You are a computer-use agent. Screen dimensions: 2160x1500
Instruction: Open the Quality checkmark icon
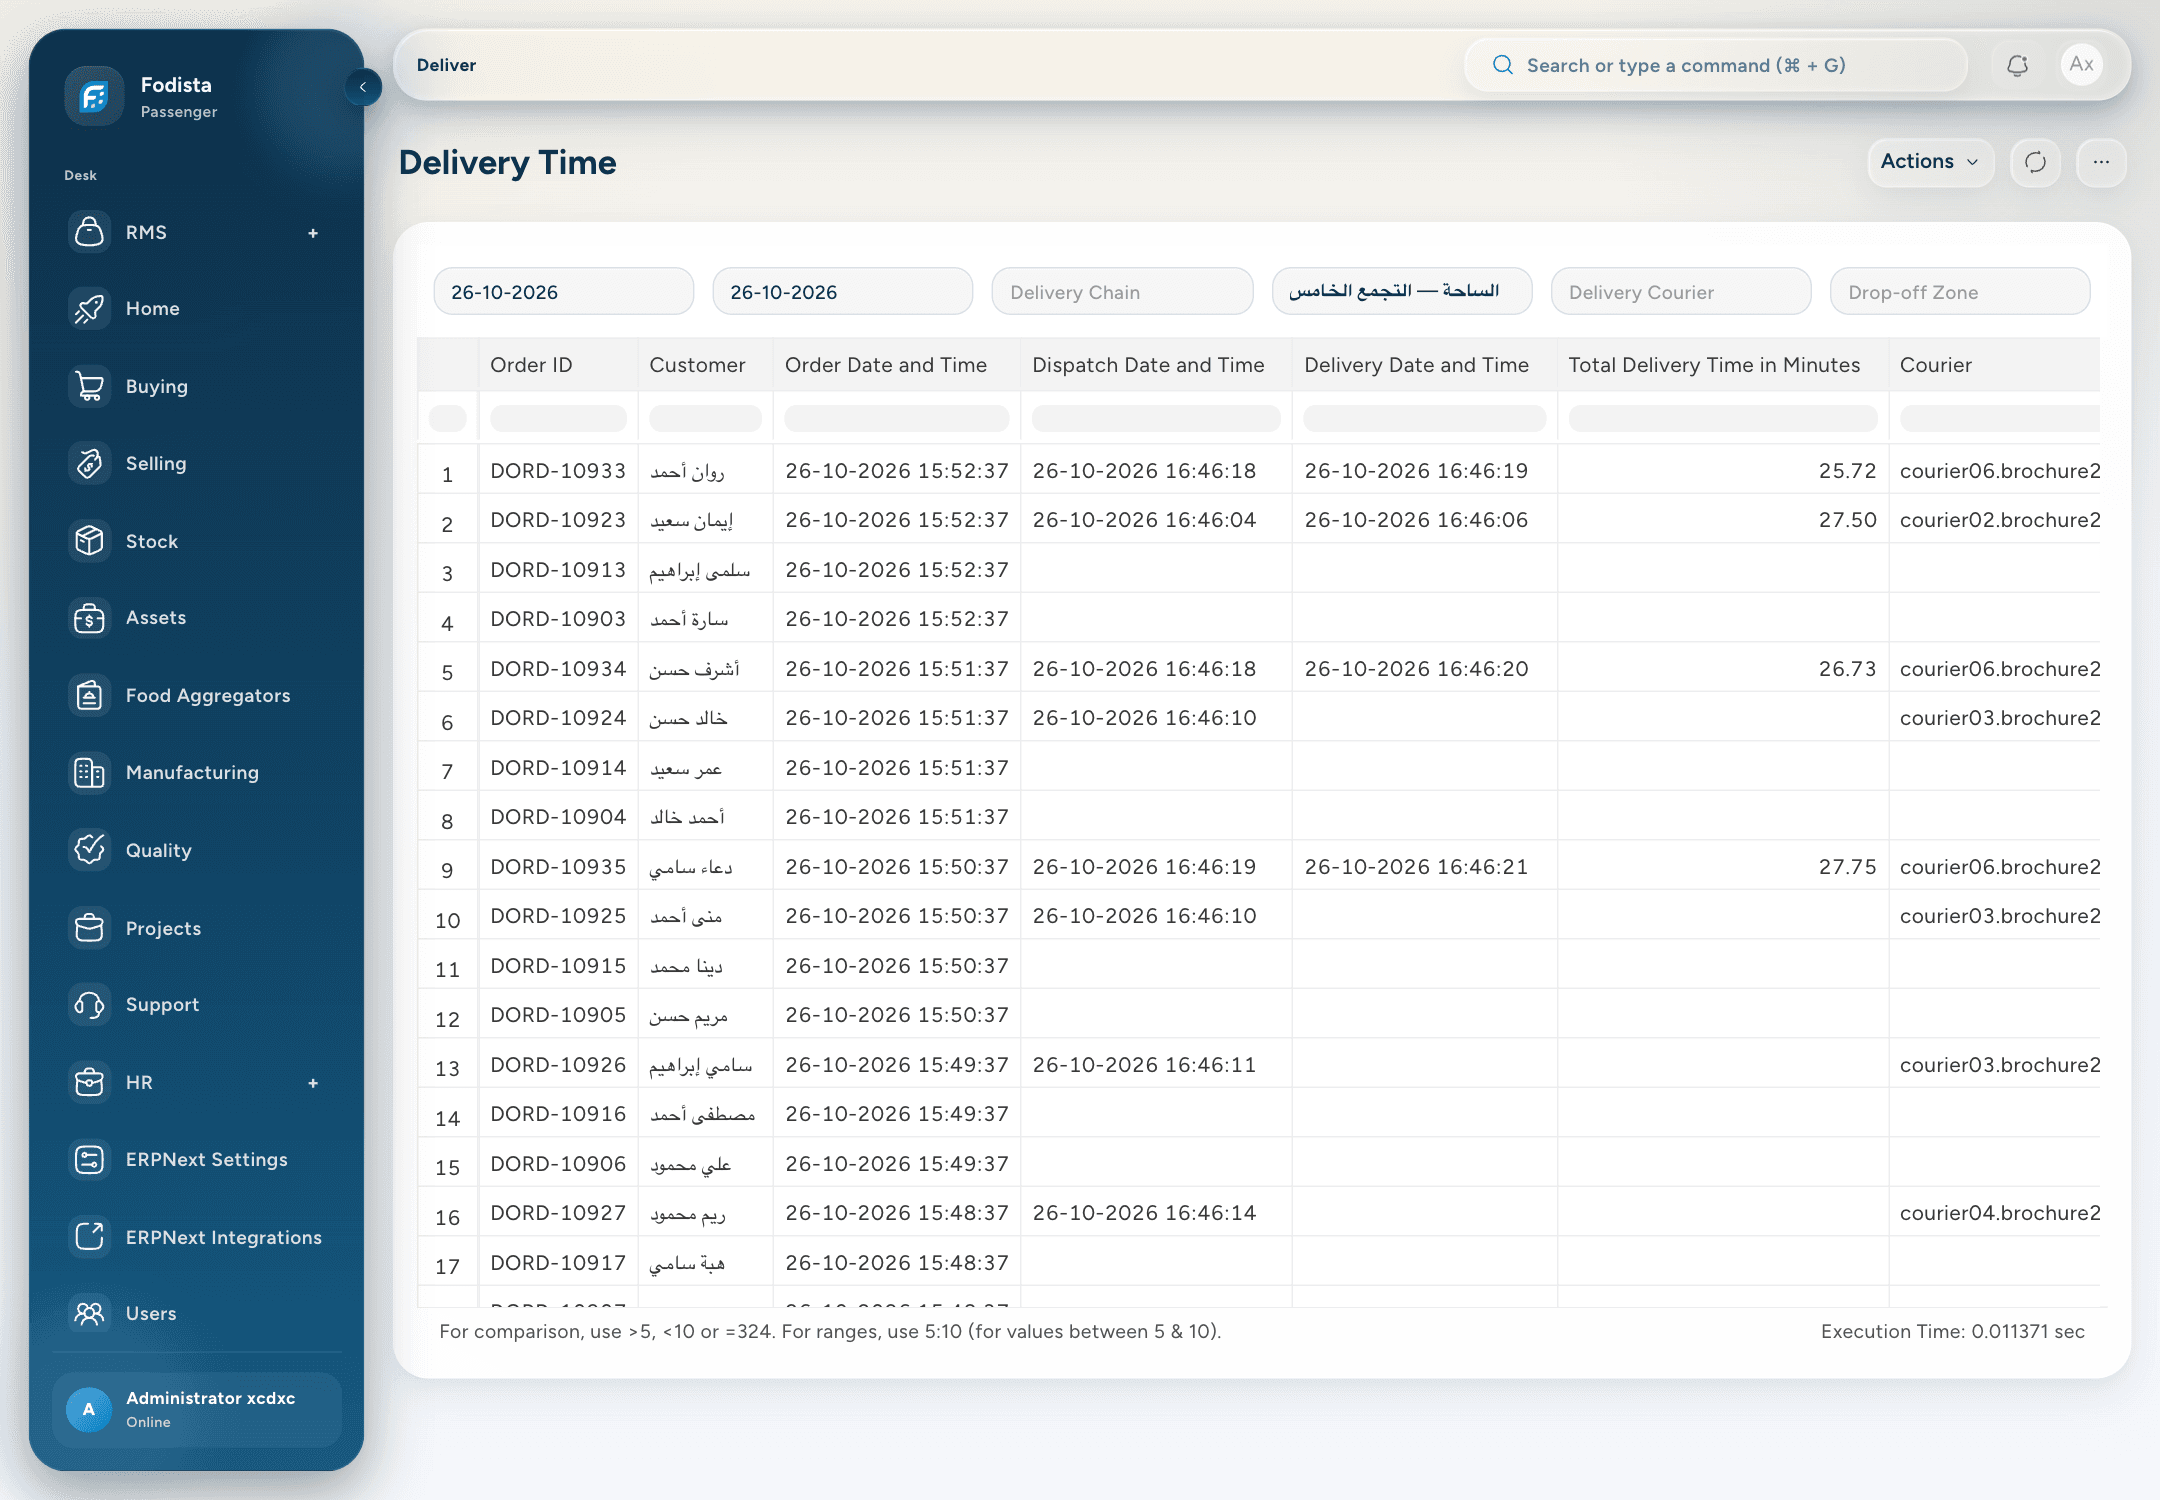89,850
